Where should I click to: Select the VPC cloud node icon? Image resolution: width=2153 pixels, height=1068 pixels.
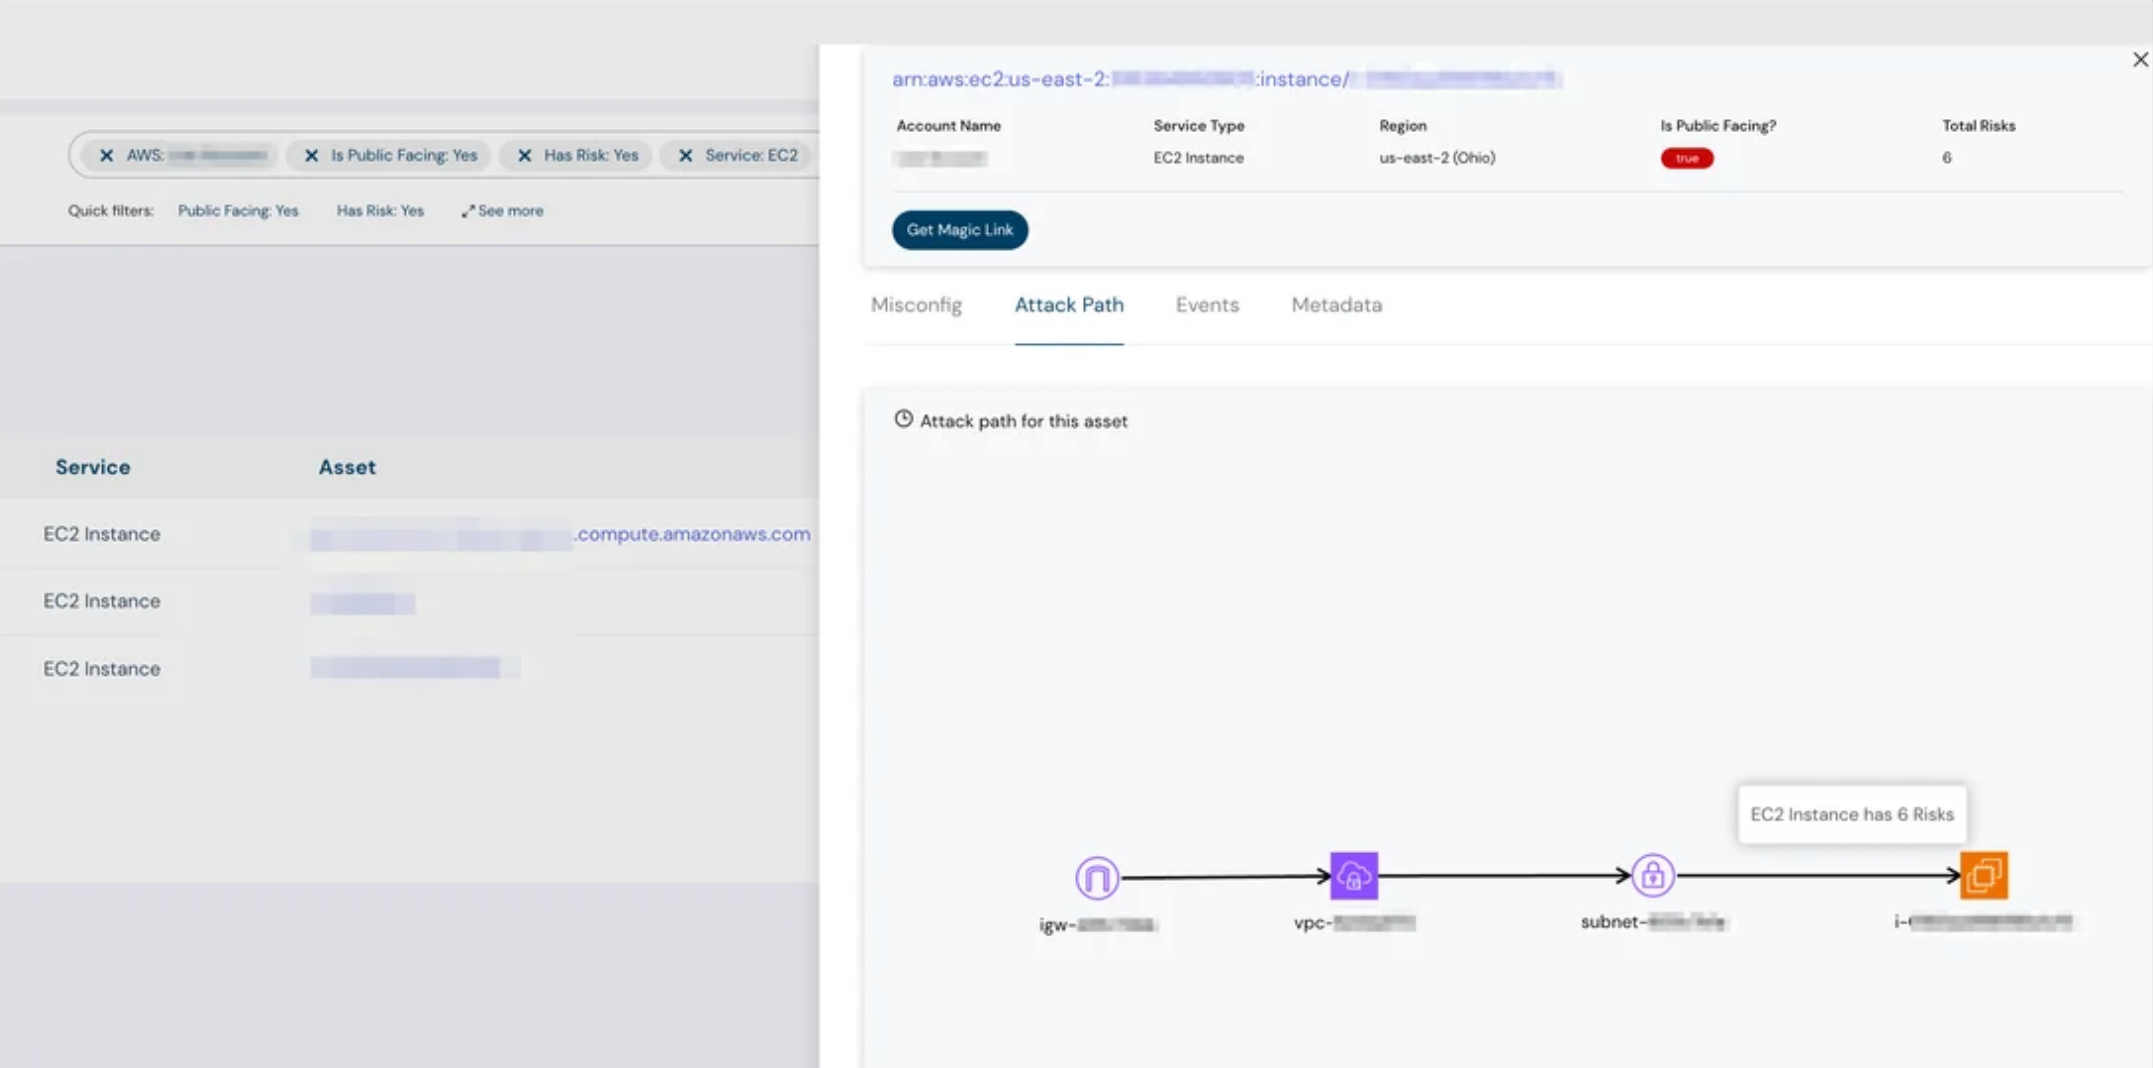point(1353,874)
